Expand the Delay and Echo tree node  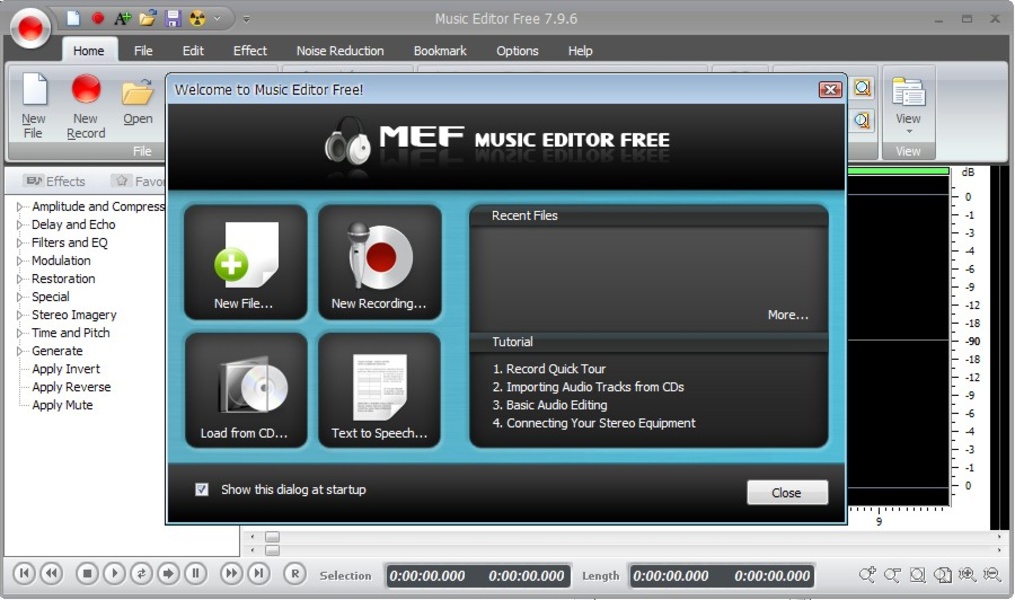tap(19, 225)
